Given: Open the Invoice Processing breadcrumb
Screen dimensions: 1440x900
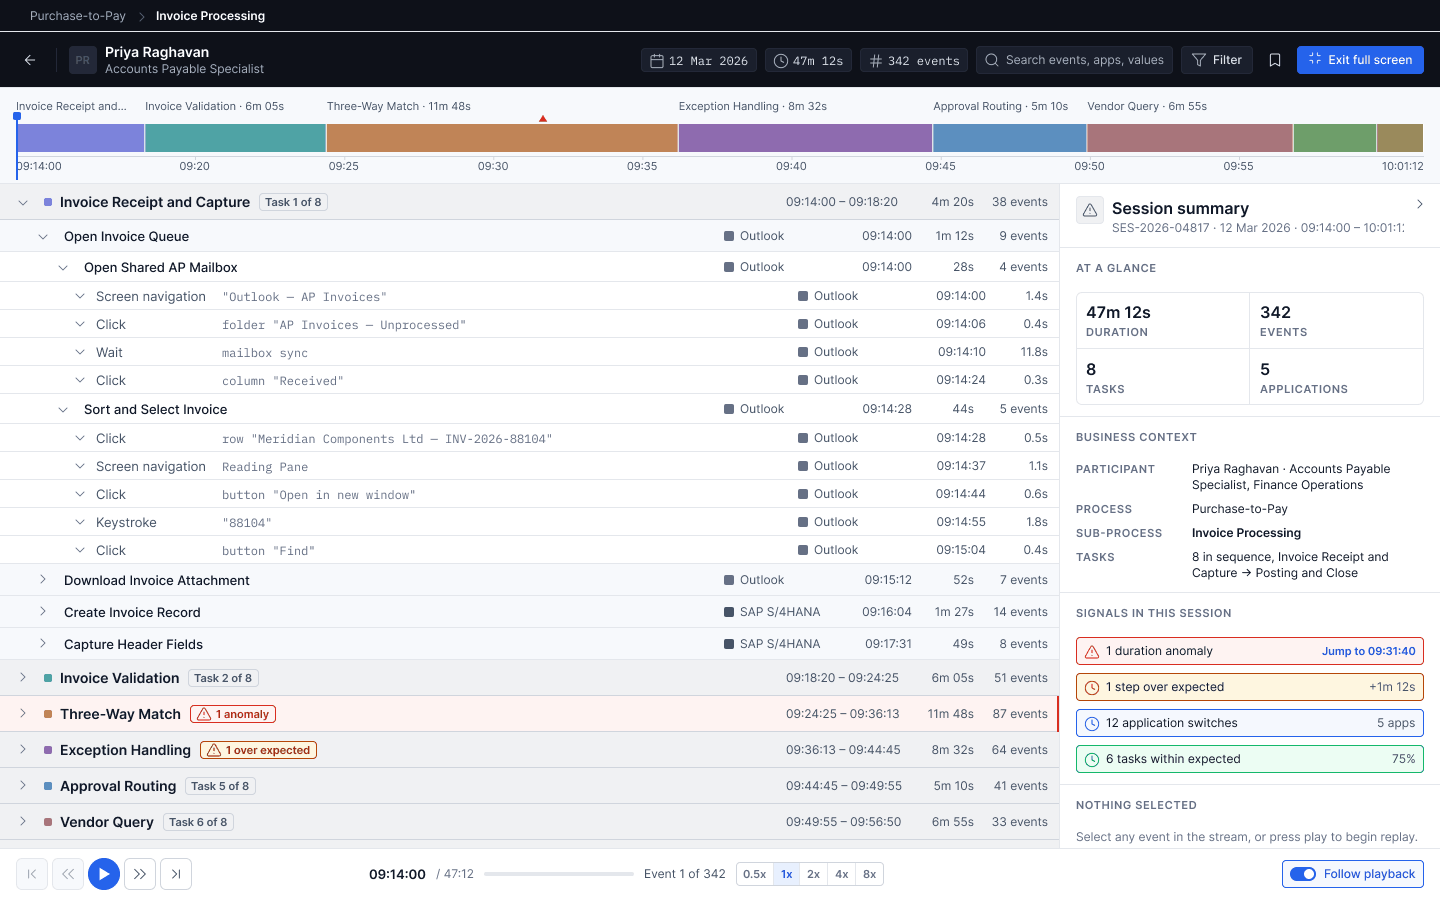Looking at the screenshot, I should [210, 16].
